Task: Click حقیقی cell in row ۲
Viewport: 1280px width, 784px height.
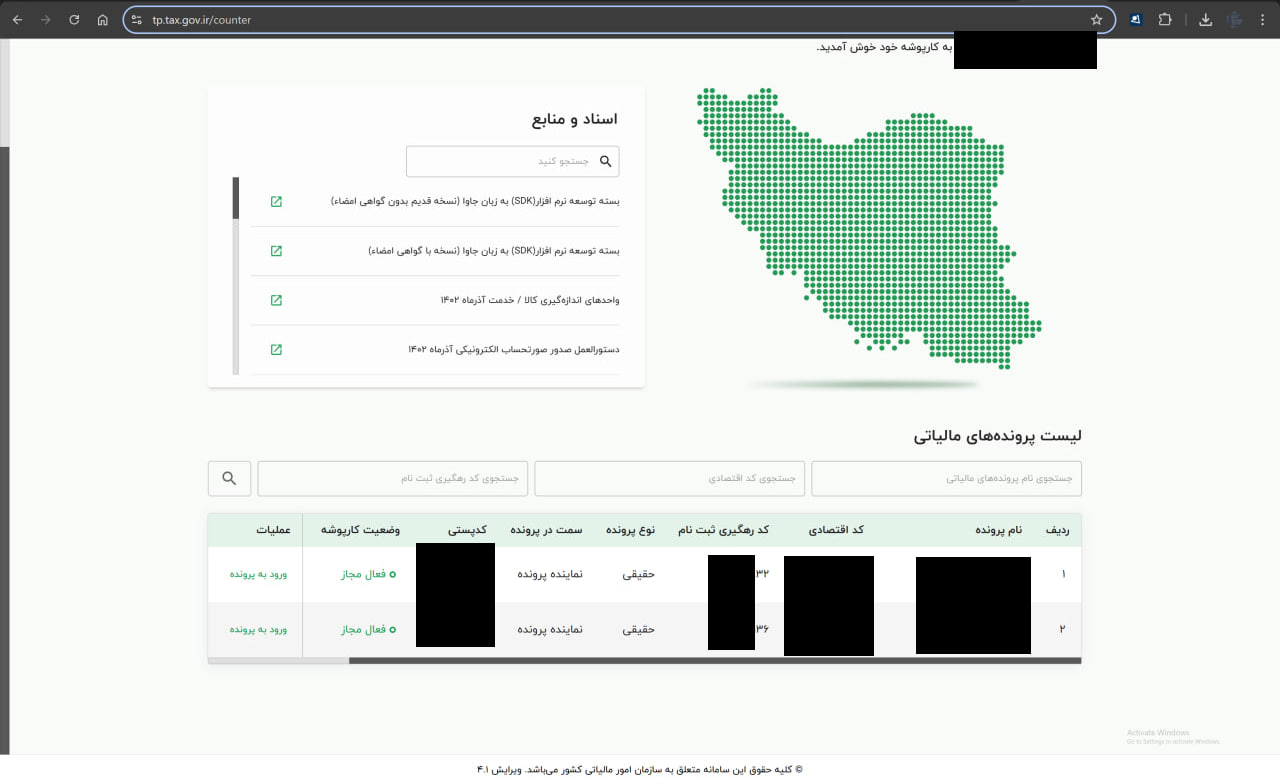Action: (x=639, y=629)
